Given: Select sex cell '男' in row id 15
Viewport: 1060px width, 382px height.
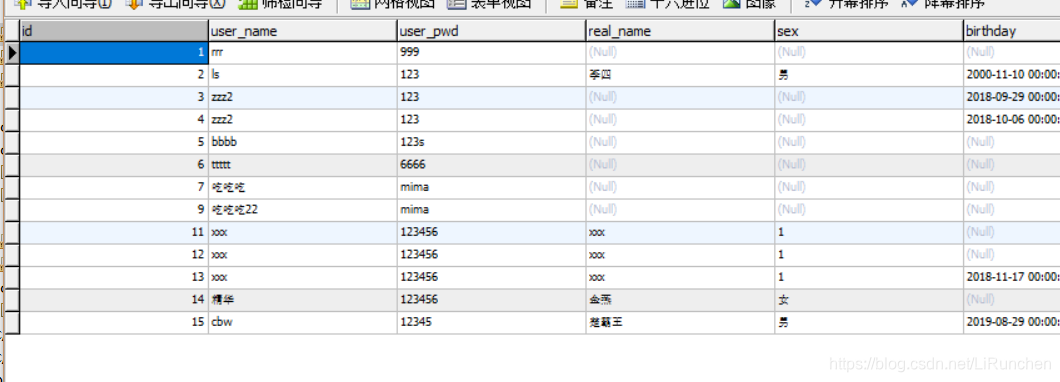Looking at the screenshot, I should (869, 323).
